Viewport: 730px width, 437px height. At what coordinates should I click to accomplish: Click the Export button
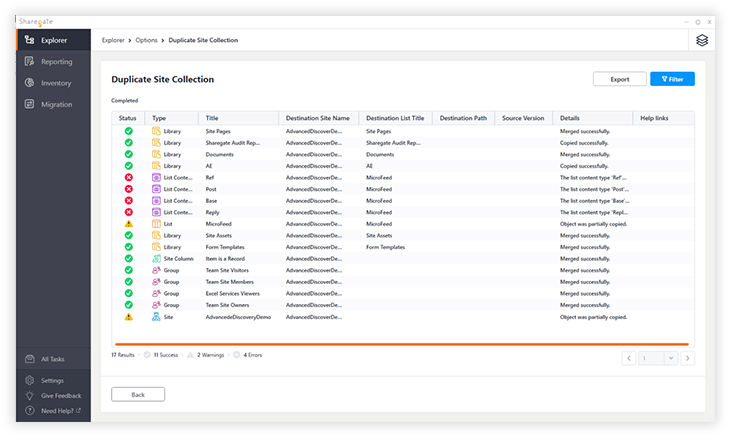[x=619, y=79]
